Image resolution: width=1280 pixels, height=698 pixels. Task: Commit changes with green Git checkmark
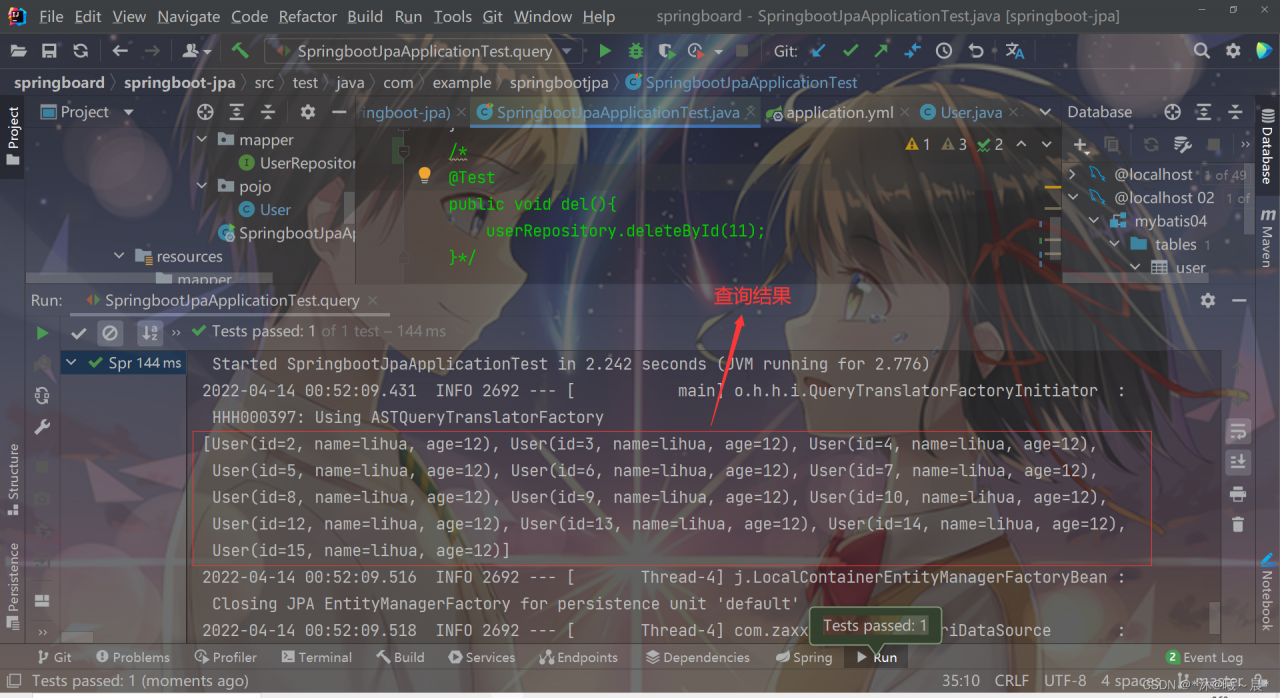[x=850, y=50]
